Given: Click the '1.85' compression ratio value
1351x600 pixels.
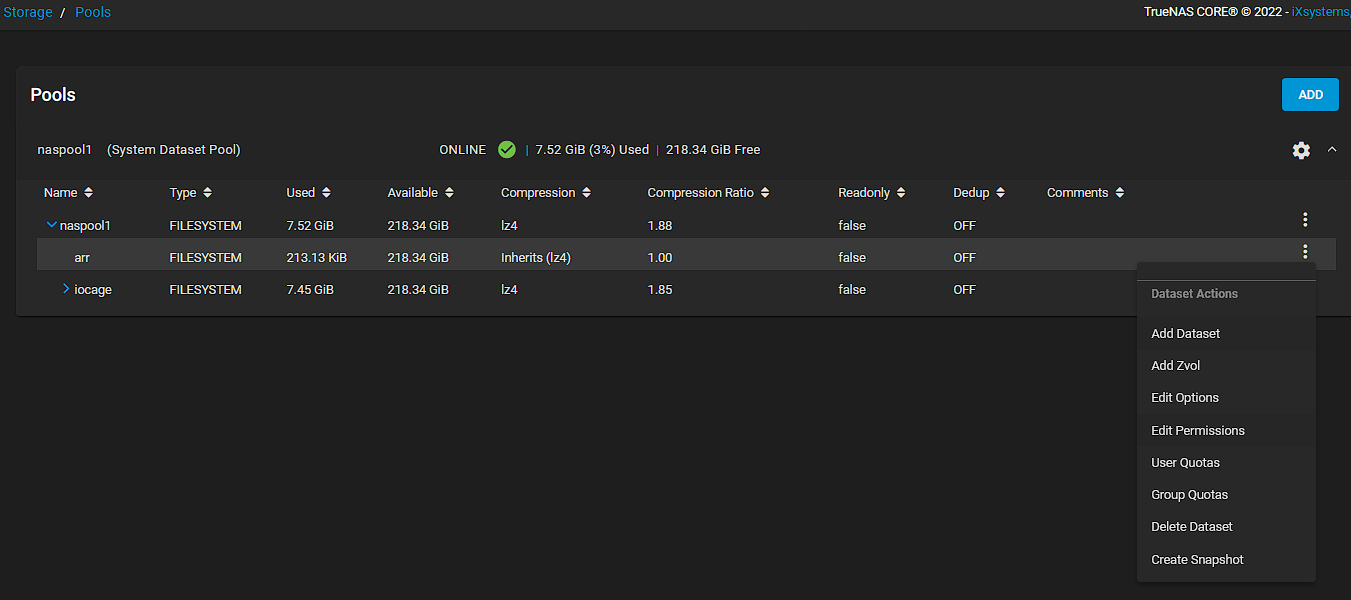Looking at the screenshot, I should 660,290.
